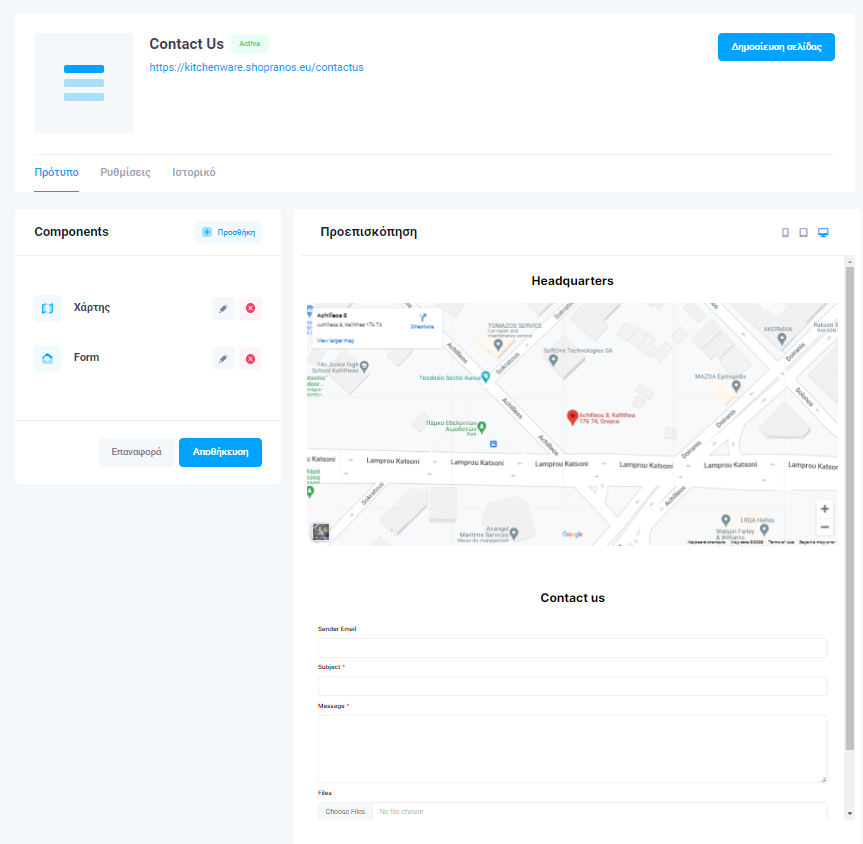Switch preview to desktop view icon
The height and width of the screenshot is (844, 863).
tap(823, 233)
